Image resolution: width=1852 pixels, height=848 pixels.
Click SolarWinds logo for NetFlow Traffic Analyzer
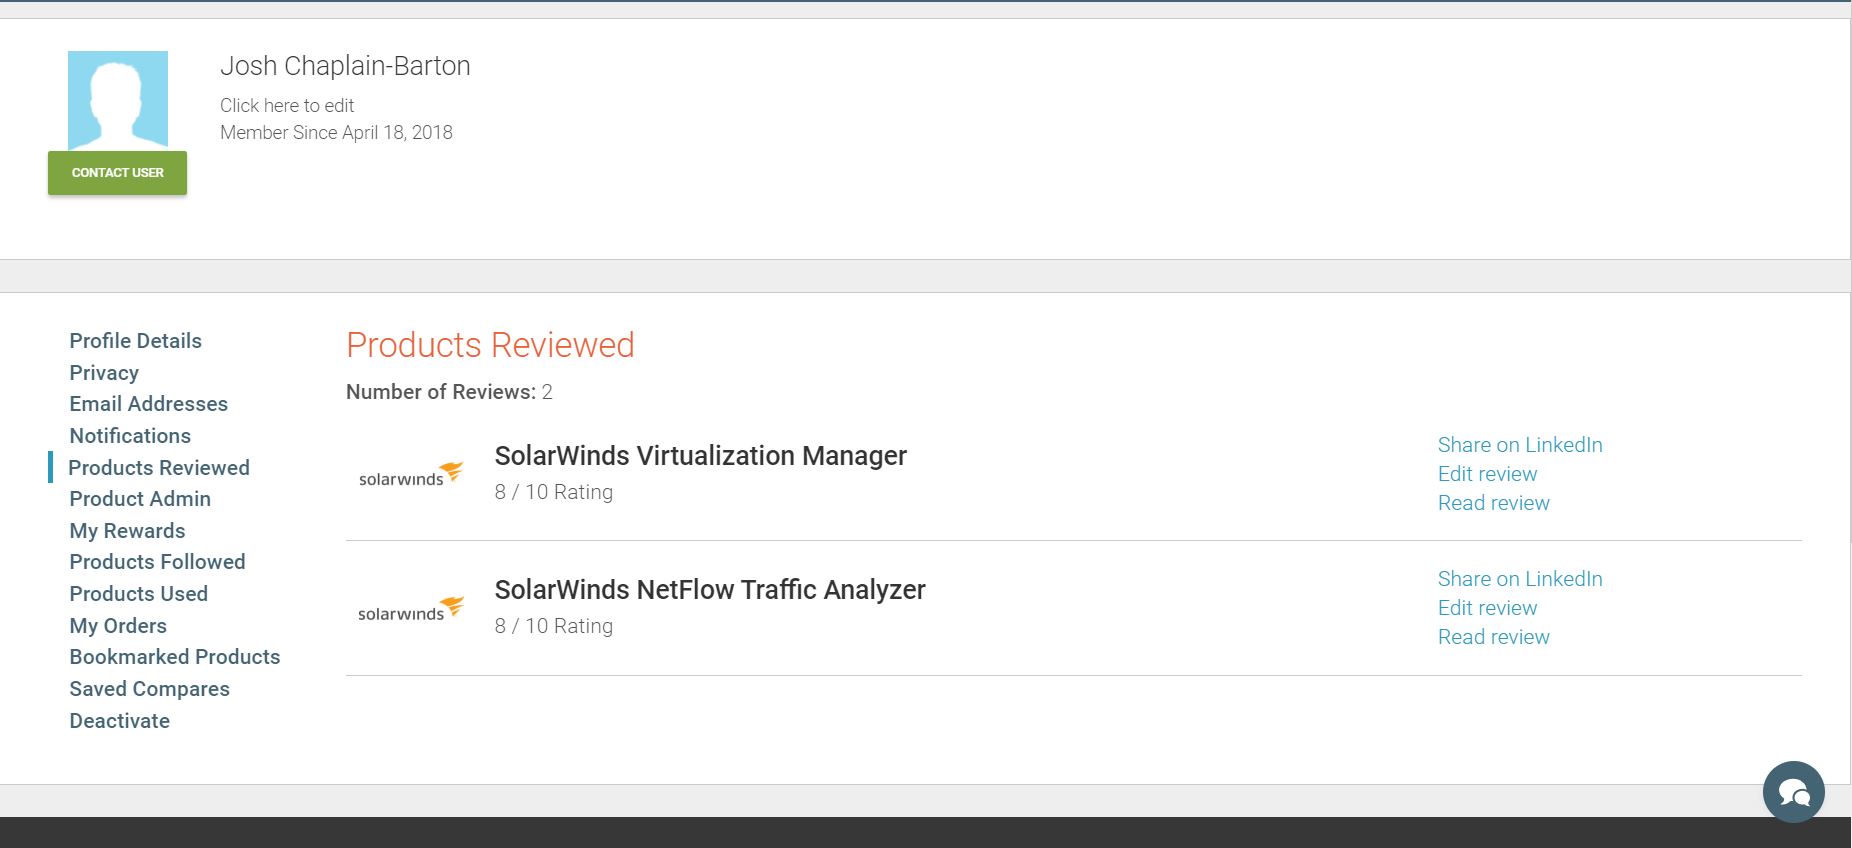click(x=410, y=609)
